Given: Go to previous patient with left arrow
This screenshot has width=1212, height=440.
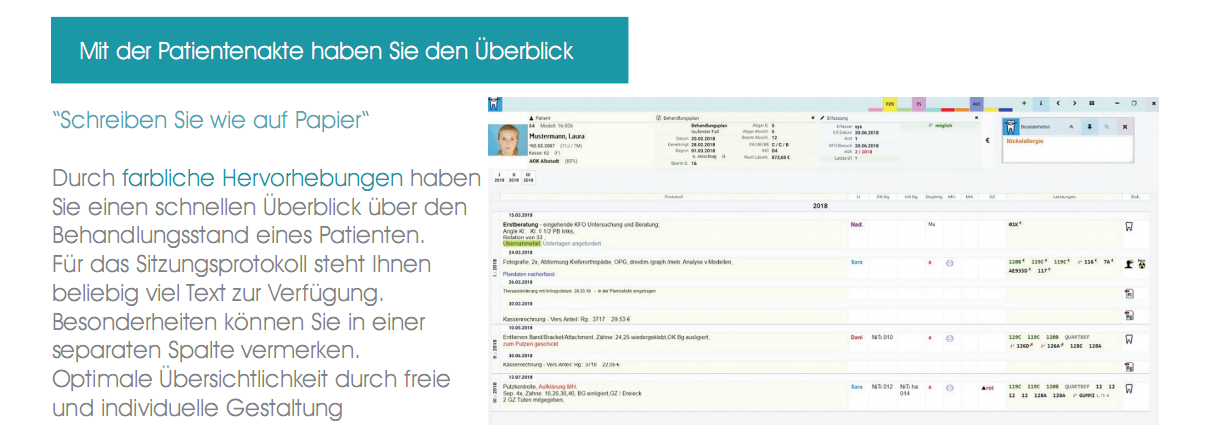Looking at the screenshot, I should (x=1058, y=103).
